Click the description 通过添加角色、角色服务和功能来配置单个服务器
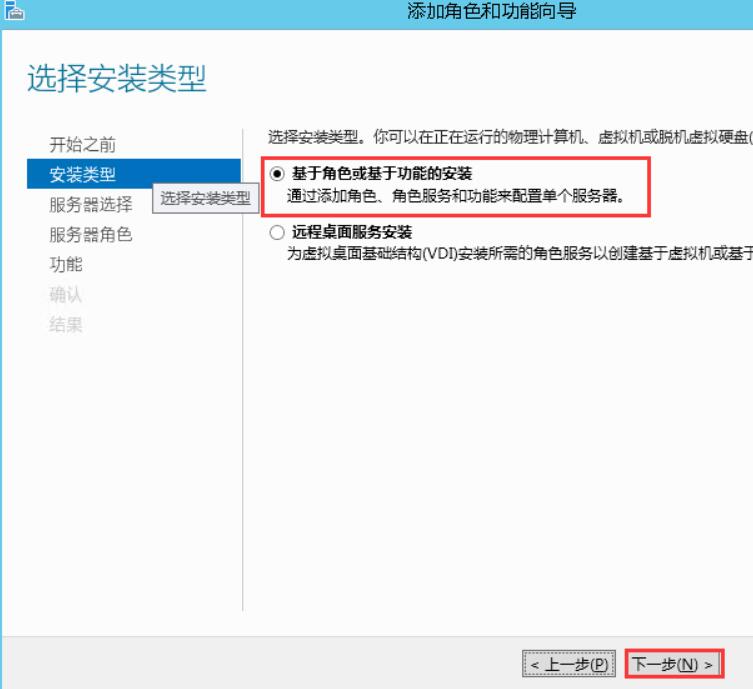 point(455,196)
